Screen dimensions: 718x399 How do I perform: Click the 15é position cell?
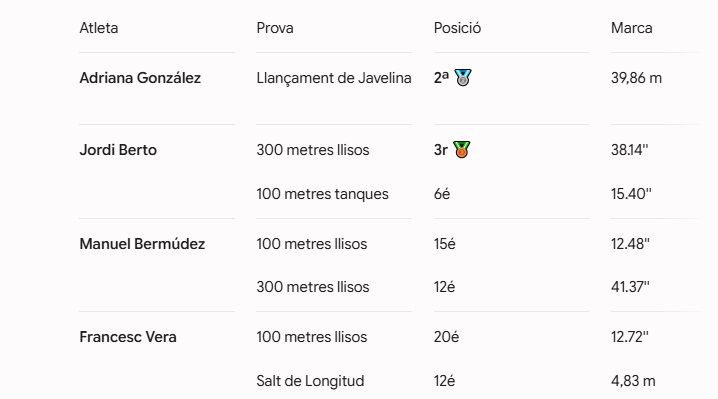click(445, 244)
